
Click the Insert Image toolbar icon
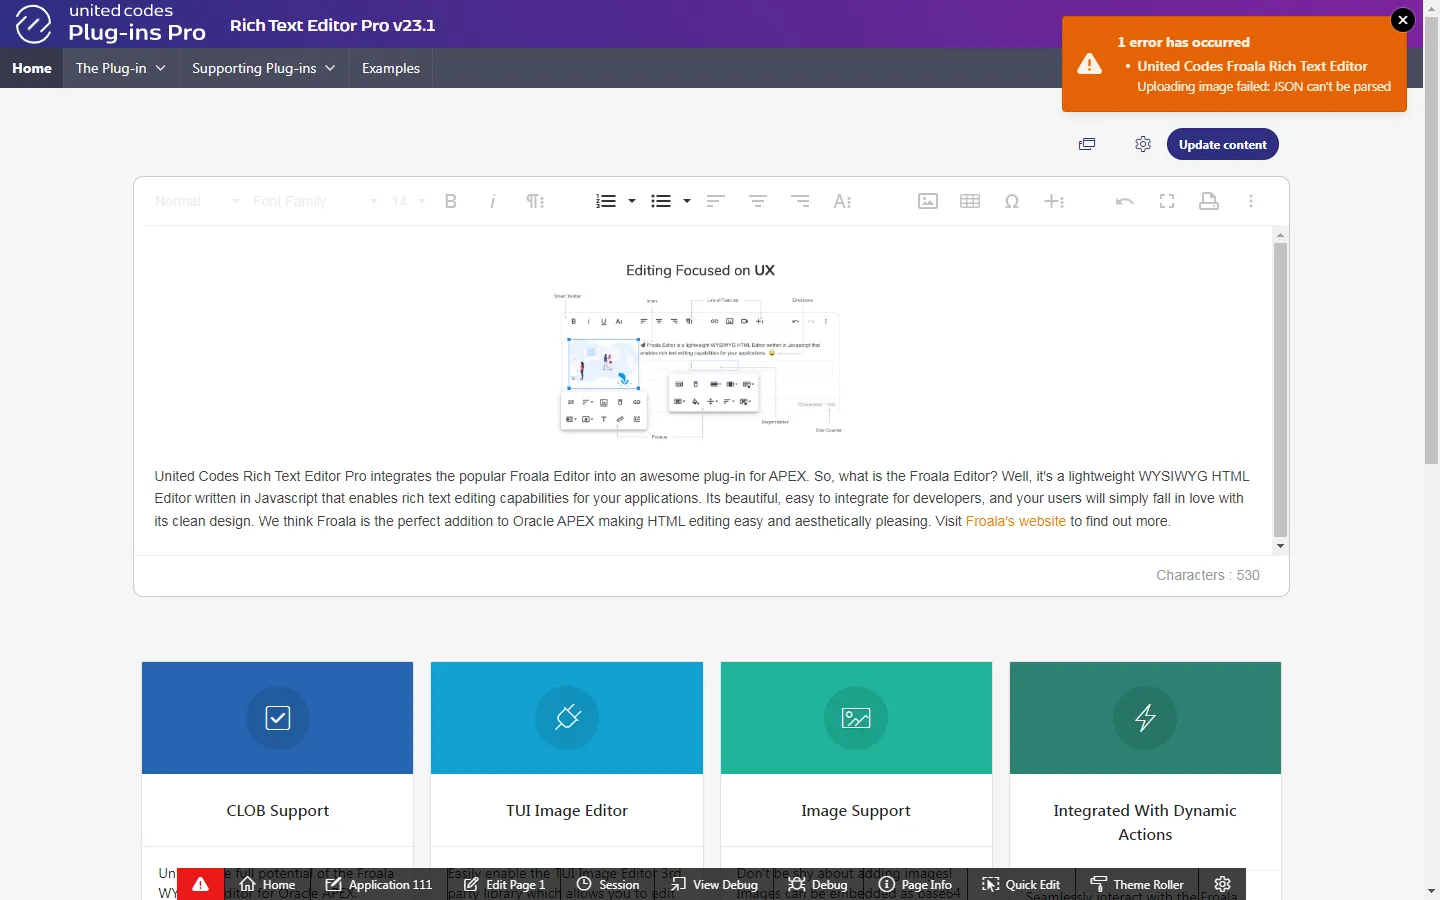(x=927, y=201)
